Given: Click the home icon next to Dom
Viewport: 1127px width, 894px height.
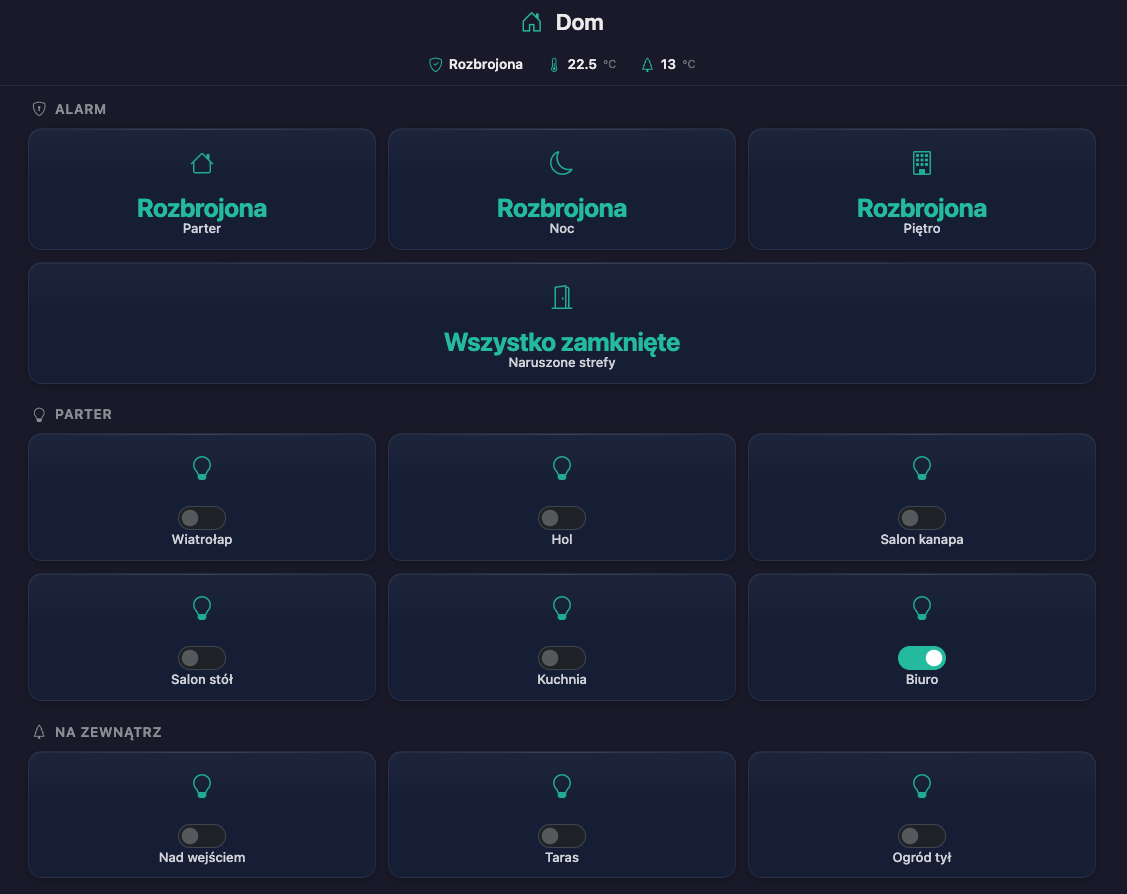Looking at the screenshot, I should pyautogui.click(x=531, y=22).
